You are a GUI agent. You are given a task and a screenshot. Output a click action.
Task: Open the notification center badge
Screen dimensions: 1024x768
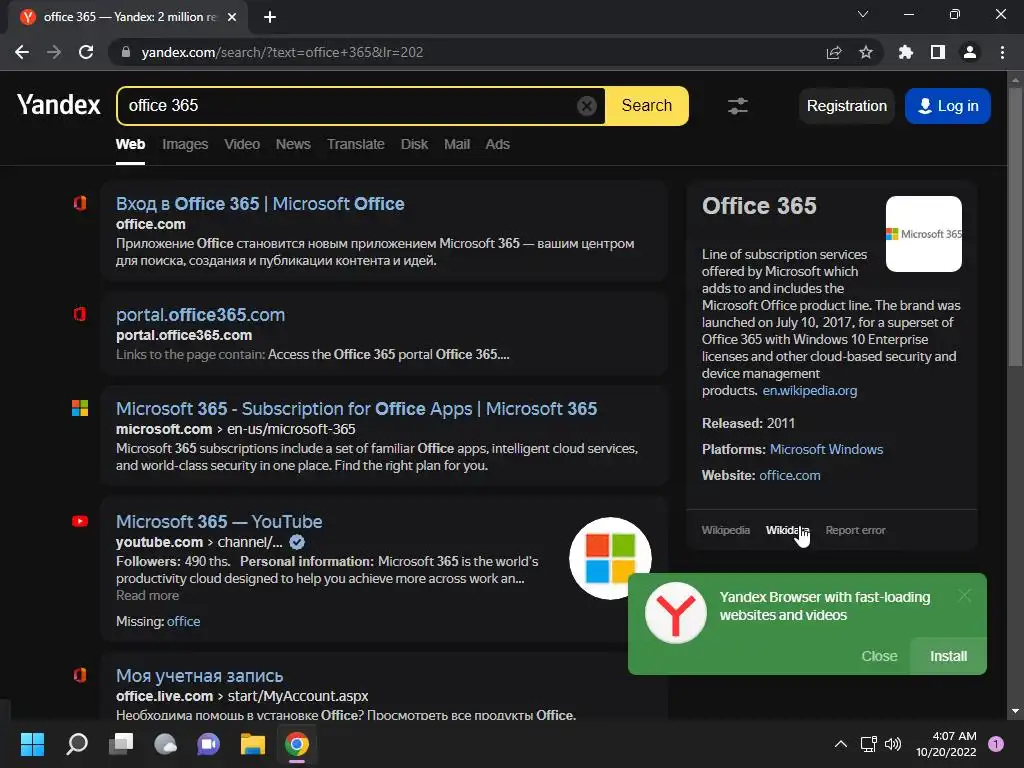click(996, 744)
